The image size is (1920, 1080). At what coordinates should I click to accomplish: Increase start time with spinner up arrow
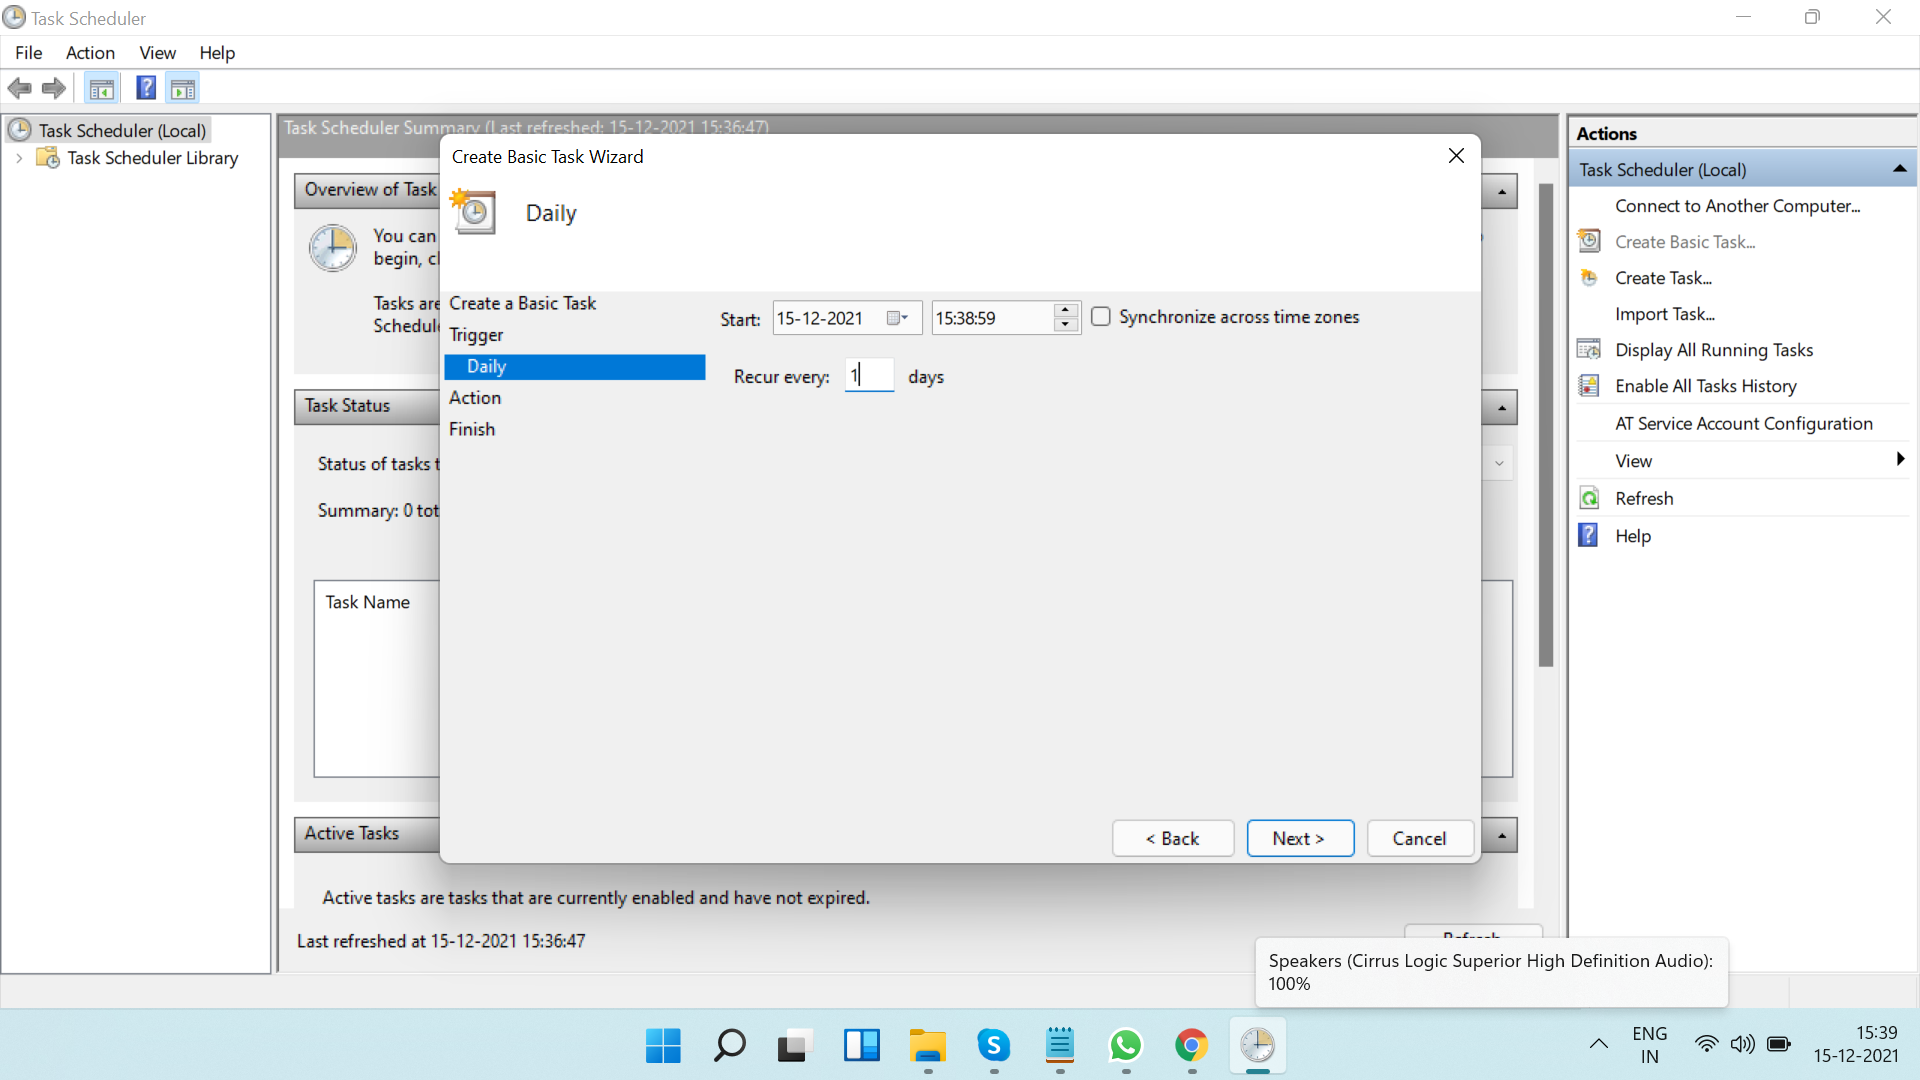pyautogui.click(x=1066, y=311)
